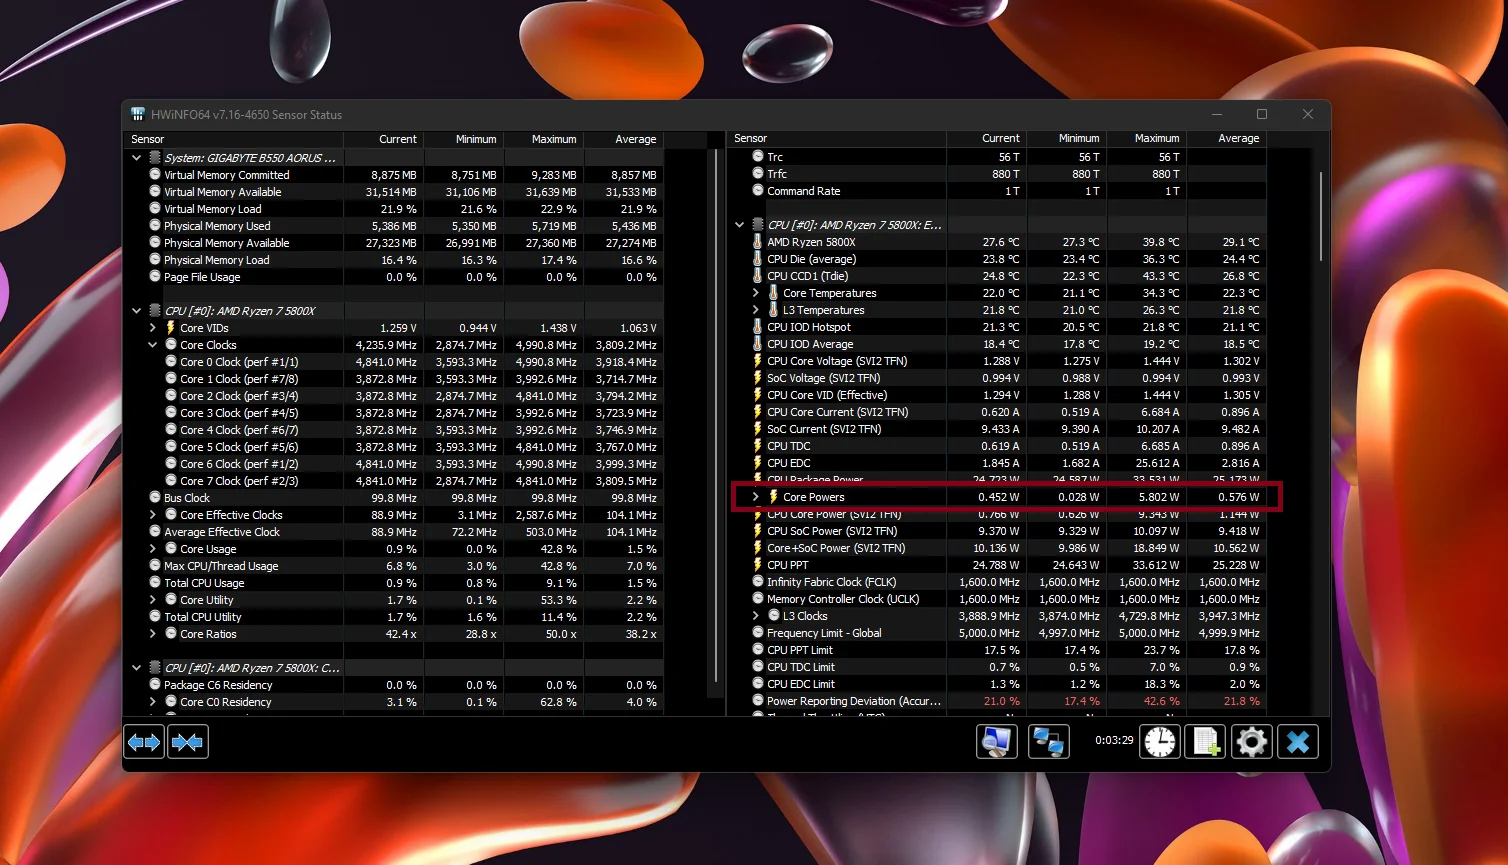Image resolution: width=1508 pixels, height=865 pixels.
Task: Click the round icon beside Bus Clock
Action: tap(155, 497)
